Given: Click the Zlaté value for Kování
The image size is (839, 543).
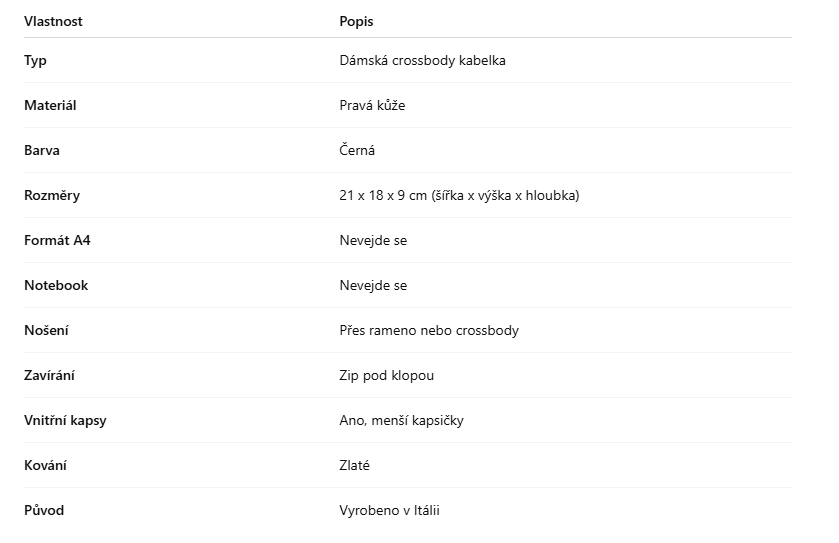Looking at the screenshot, I should click(355, 465).
